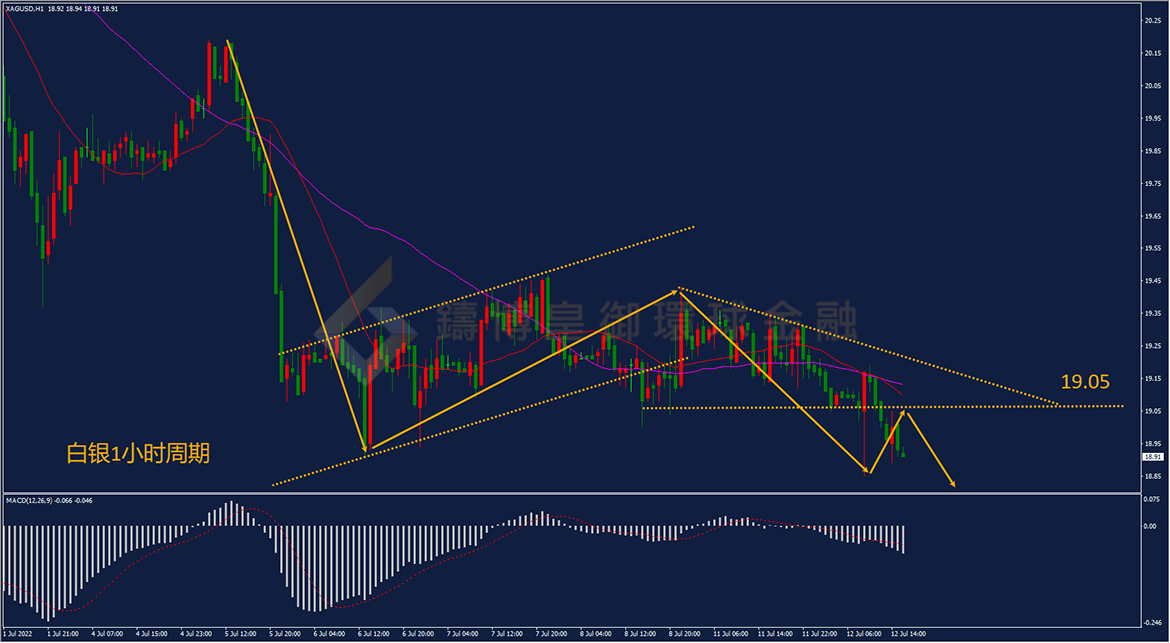
Task: Select the last MACD histogram bar
Action: click(904, 539)
